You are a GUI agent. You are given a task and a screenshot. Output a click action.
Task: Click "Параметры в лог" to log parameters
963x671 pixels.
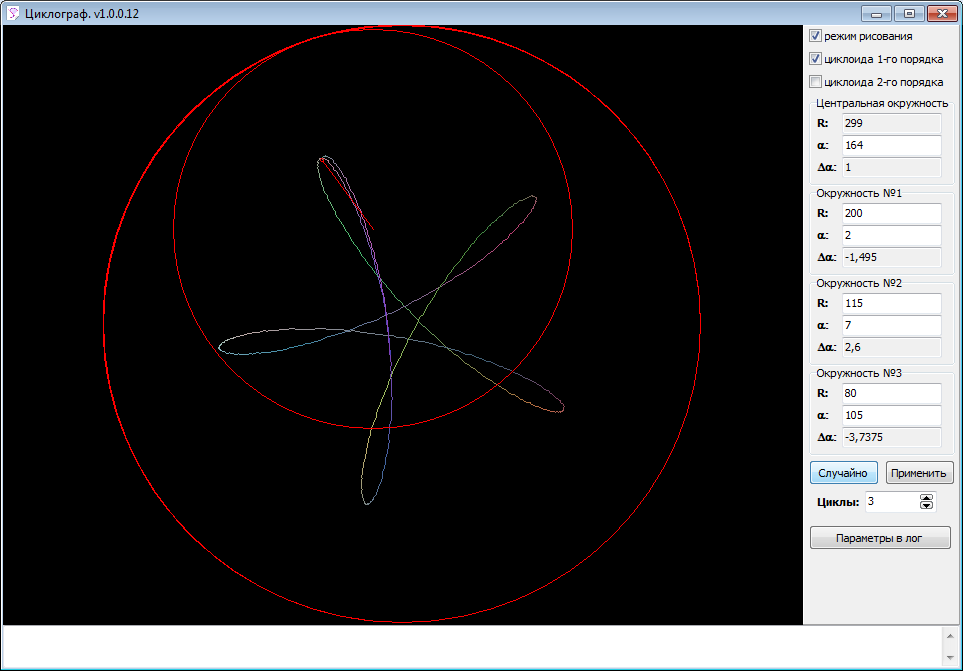point(880,537)
